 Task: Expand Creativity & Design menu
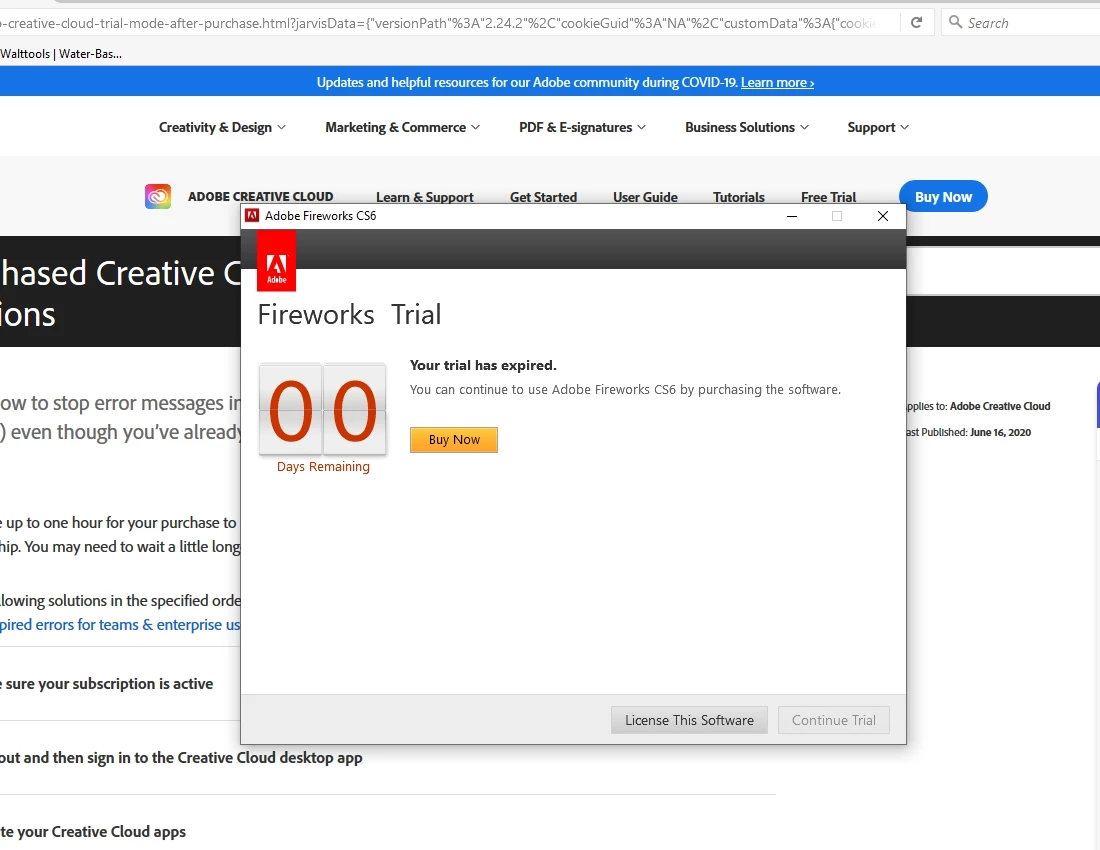[x=222, y=127]
